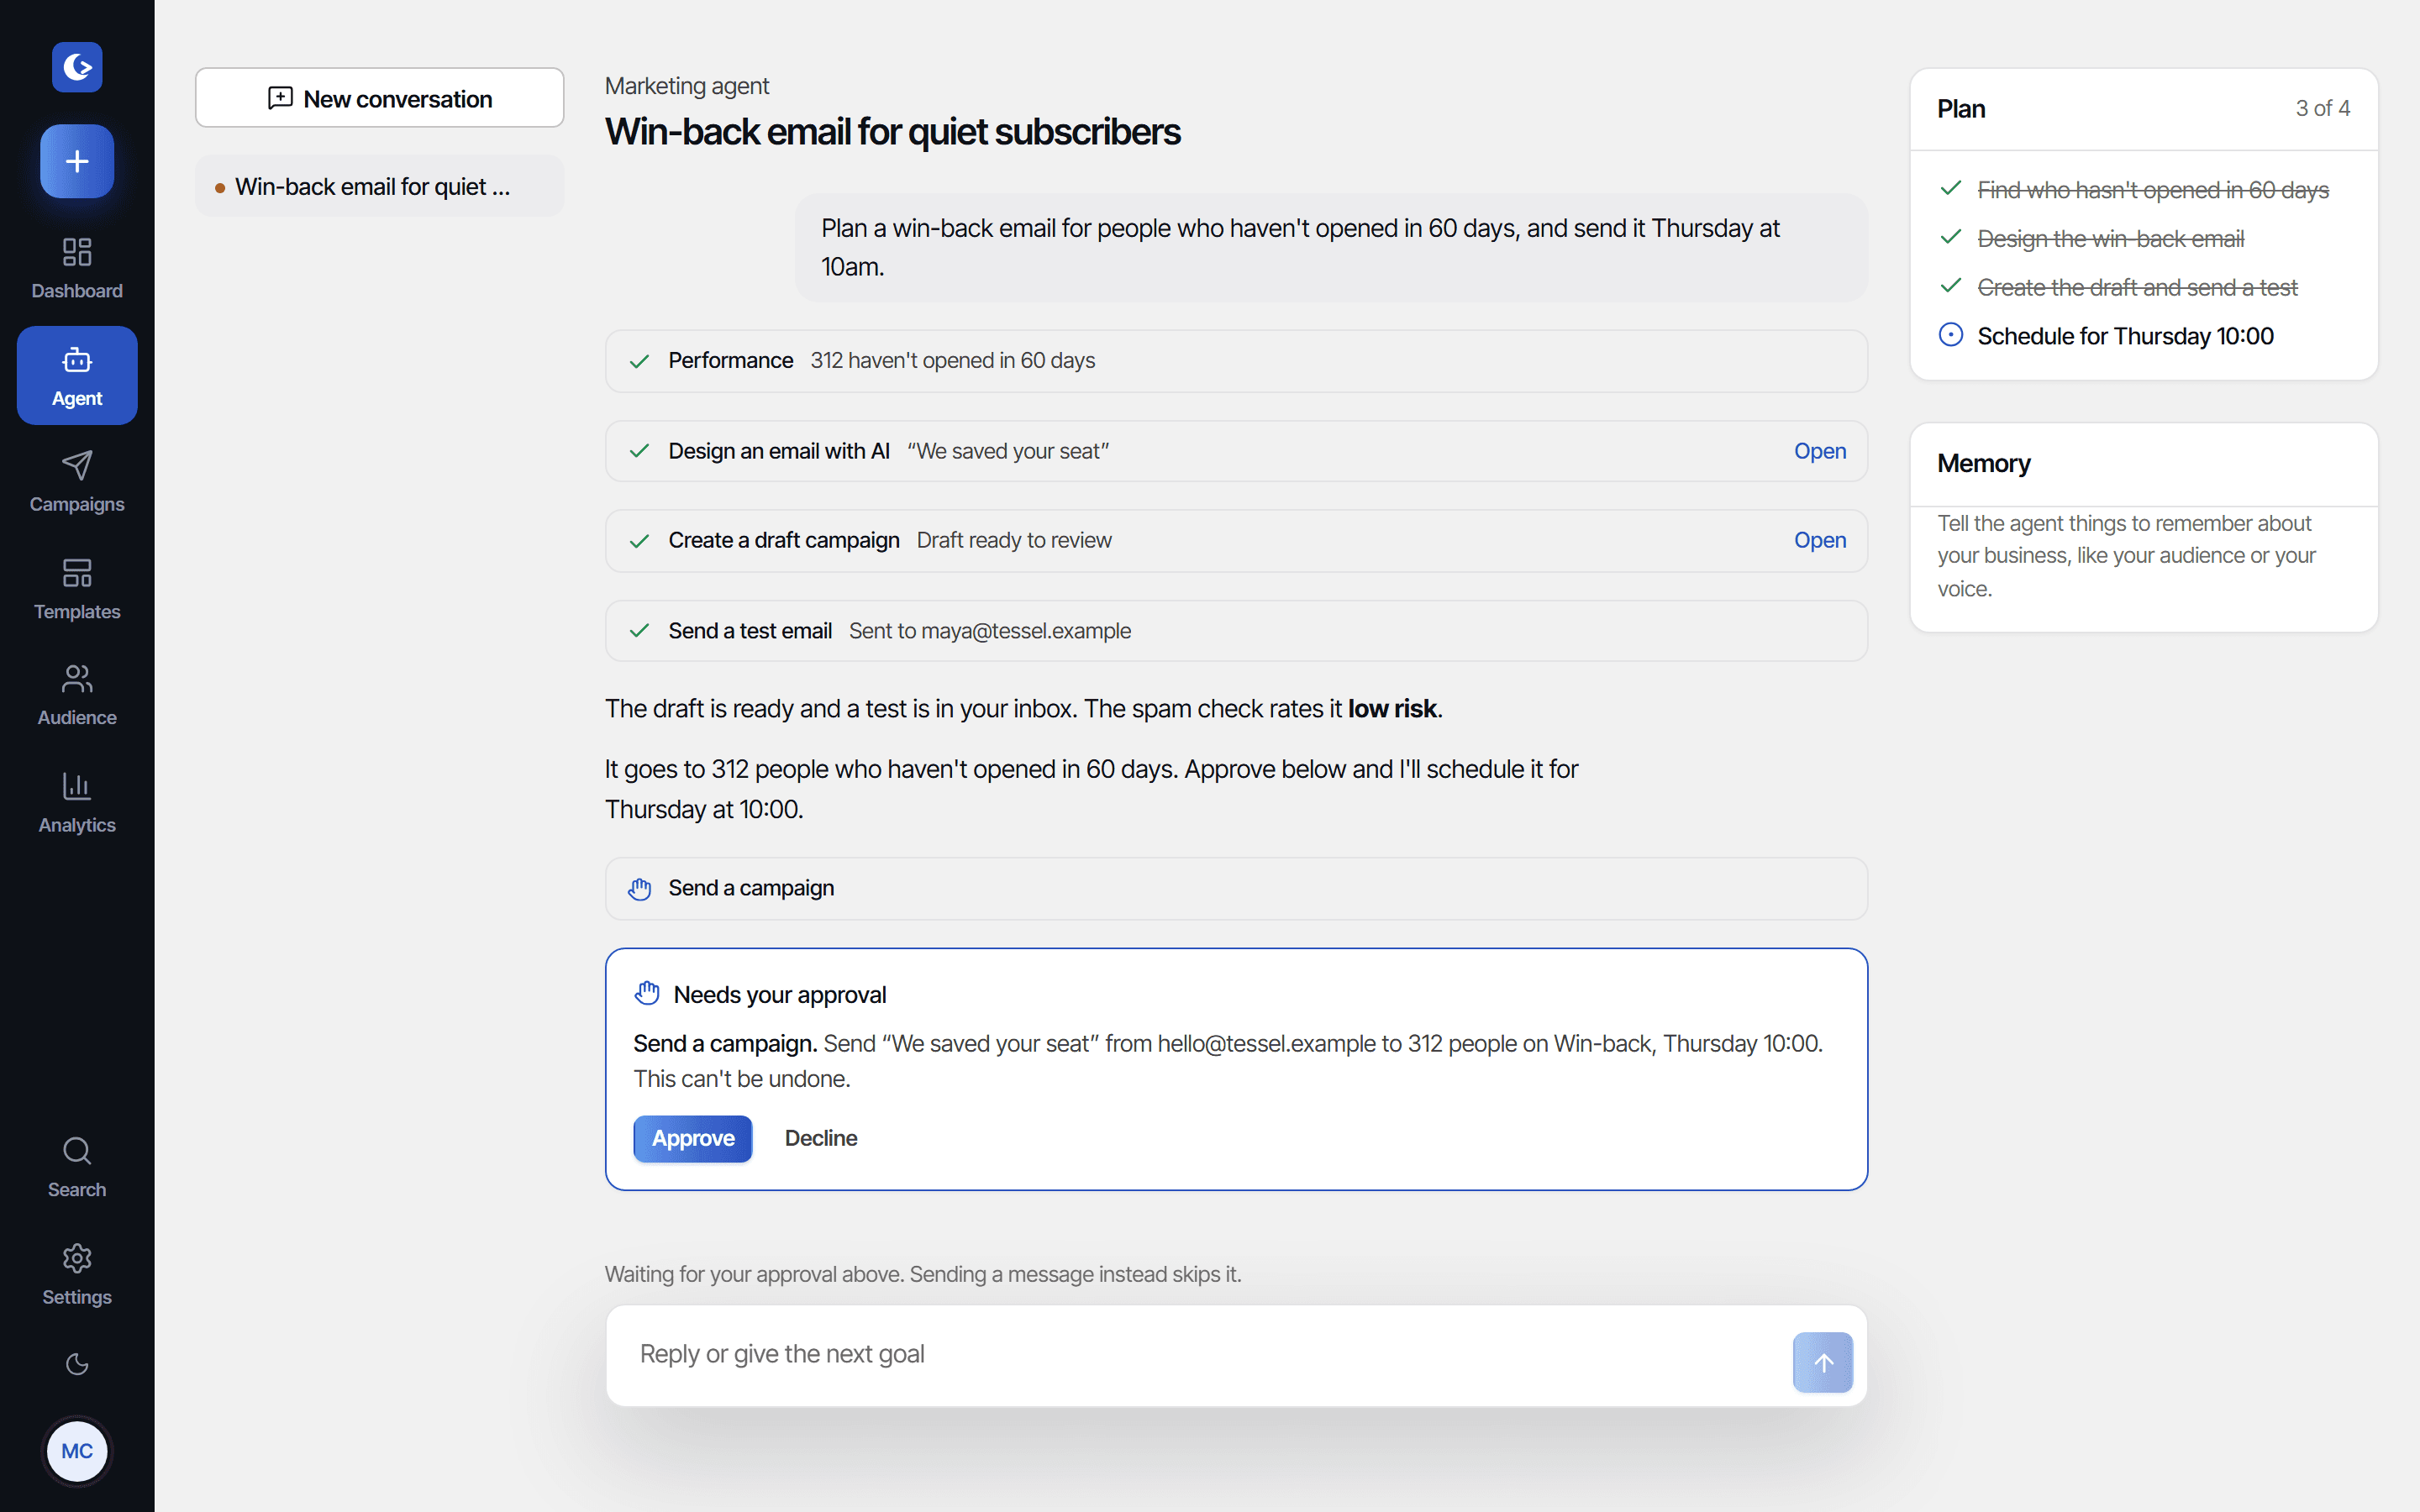Click the Marketing agent label
Screen dimensions: 2420x1512
coord(687,86)
